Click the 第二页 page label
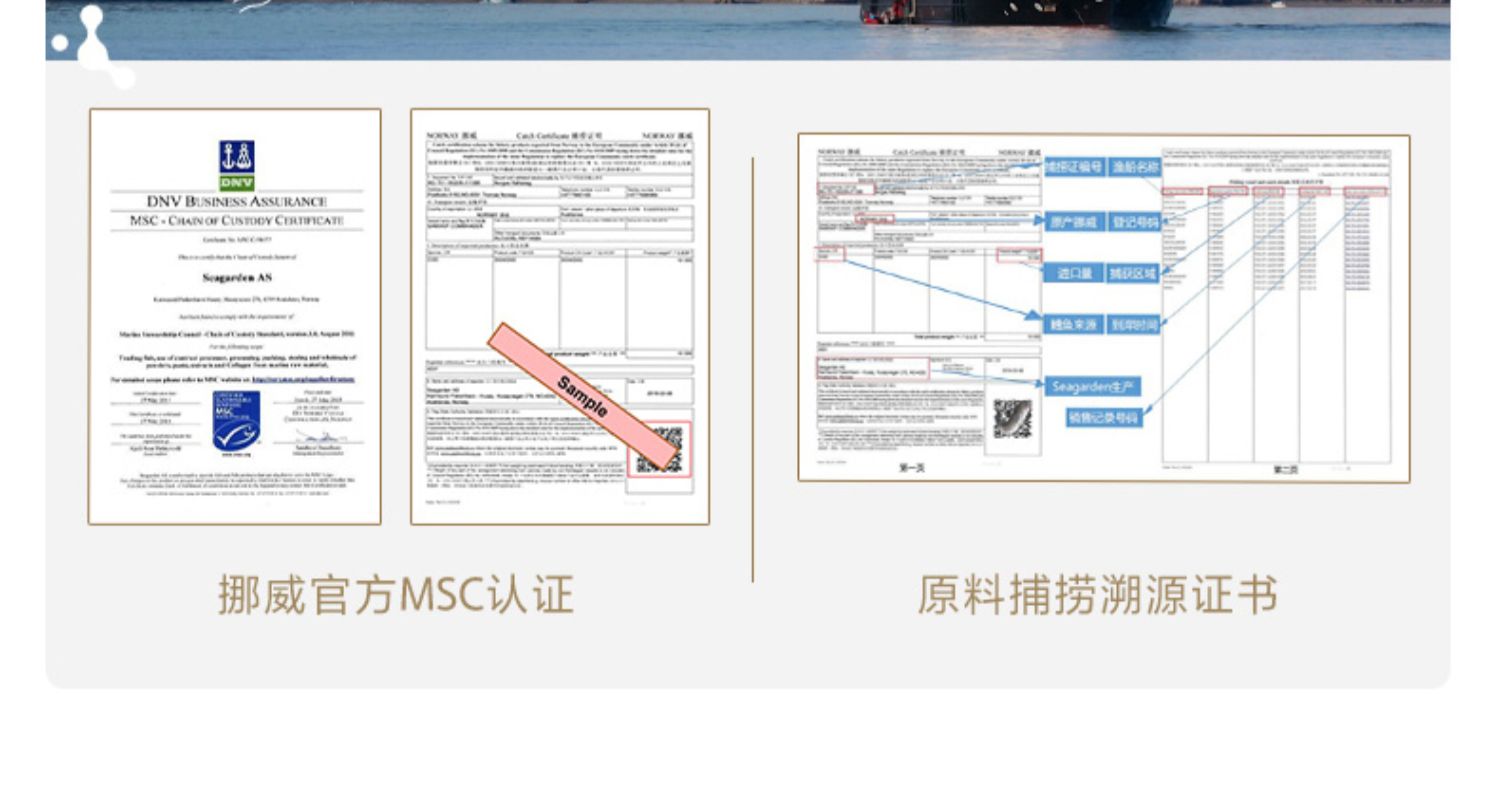This screenshot has width=1500, height=798. pyautogui.click(x=1285, y=470)
